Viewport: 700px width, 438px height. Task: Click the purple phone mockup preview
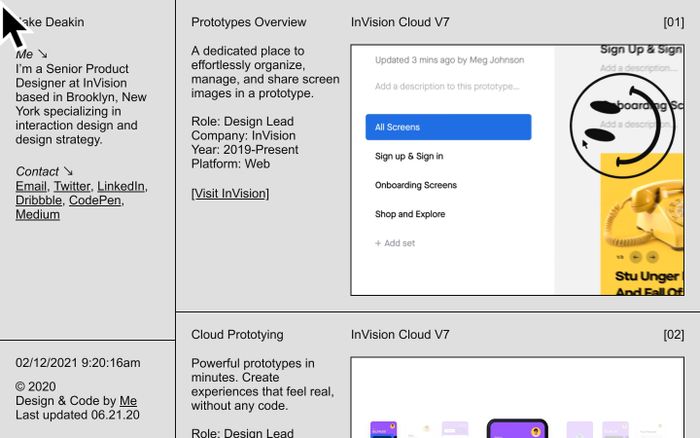(x=517, y=428)
